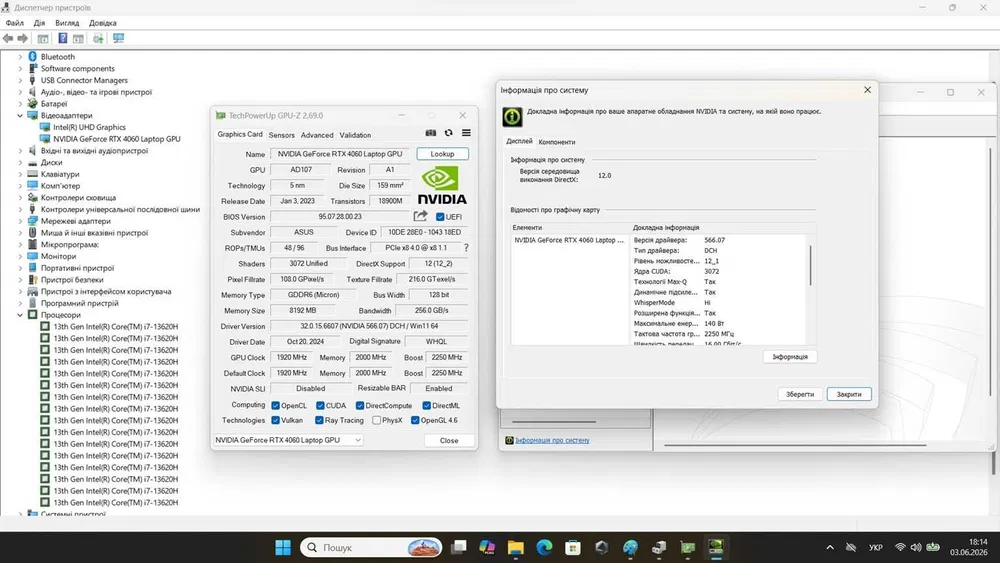This screenshot has height=563, width=1000.
Task: Click the battery status tray icon
Action: tap(933, 547)
